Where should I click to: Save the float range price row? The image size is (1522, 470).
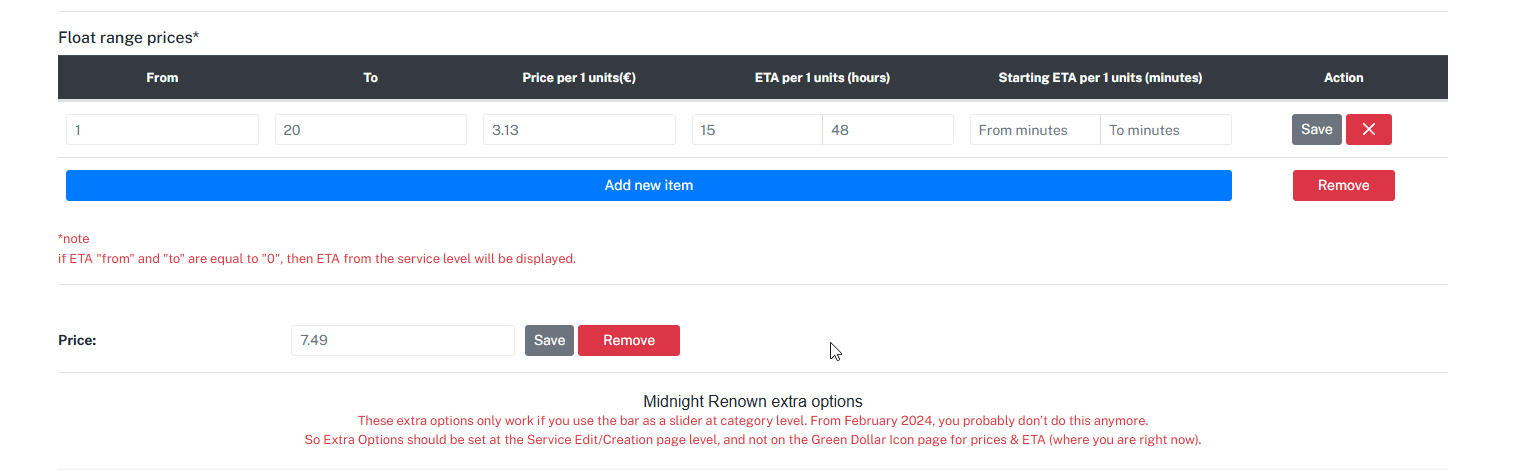(x=1316, y=130)
